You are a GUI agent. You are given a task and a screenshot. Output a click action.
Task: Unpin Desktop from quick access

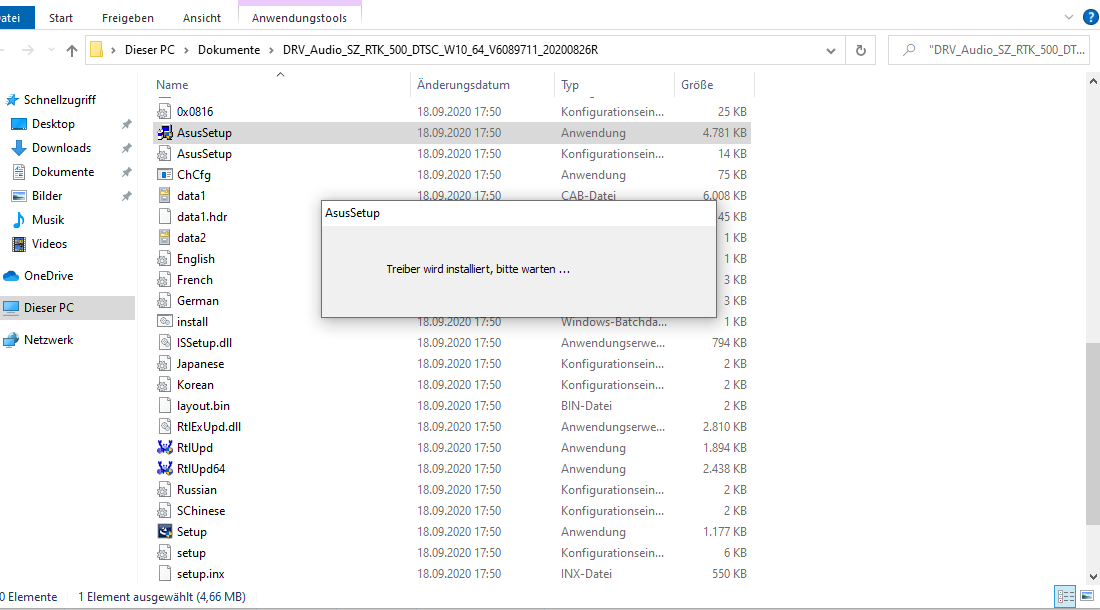coord(126,124)
